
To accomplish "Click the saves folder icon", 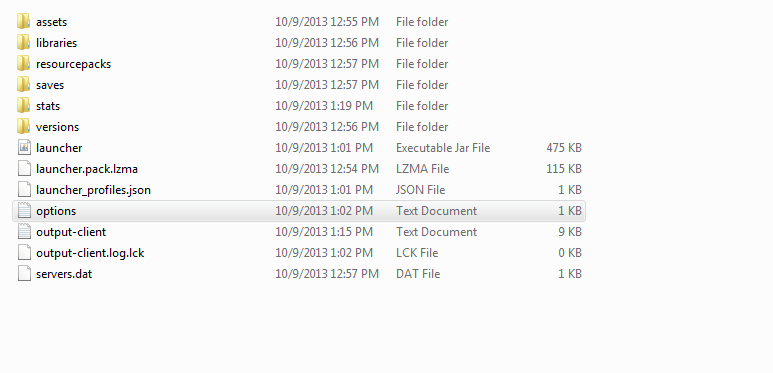I will [24, 85].
